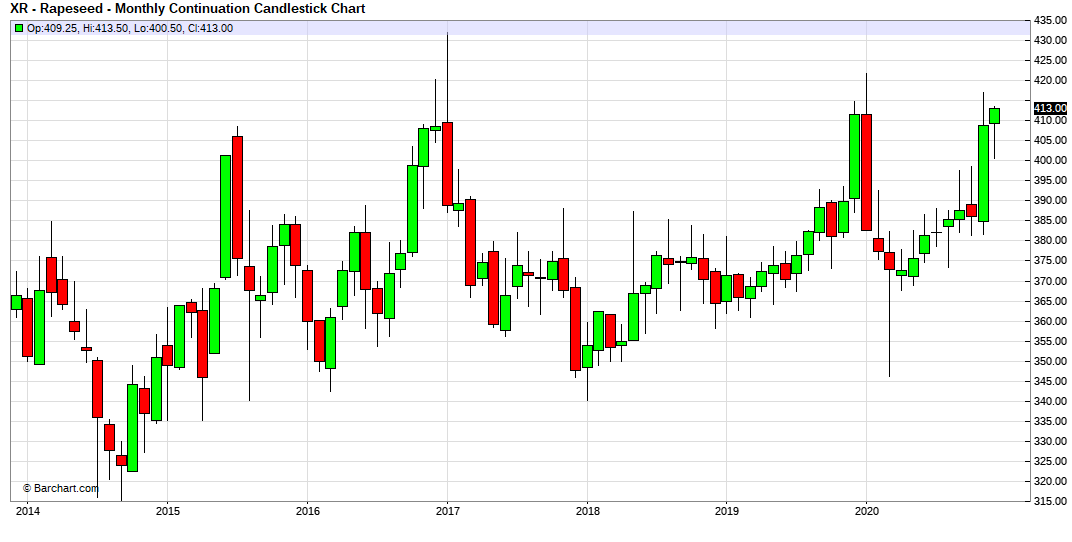The width and height of the screenshot is (1072, 542).
Task: Click the 315.00 price axis label
Action: click(x=1049, y=501)
